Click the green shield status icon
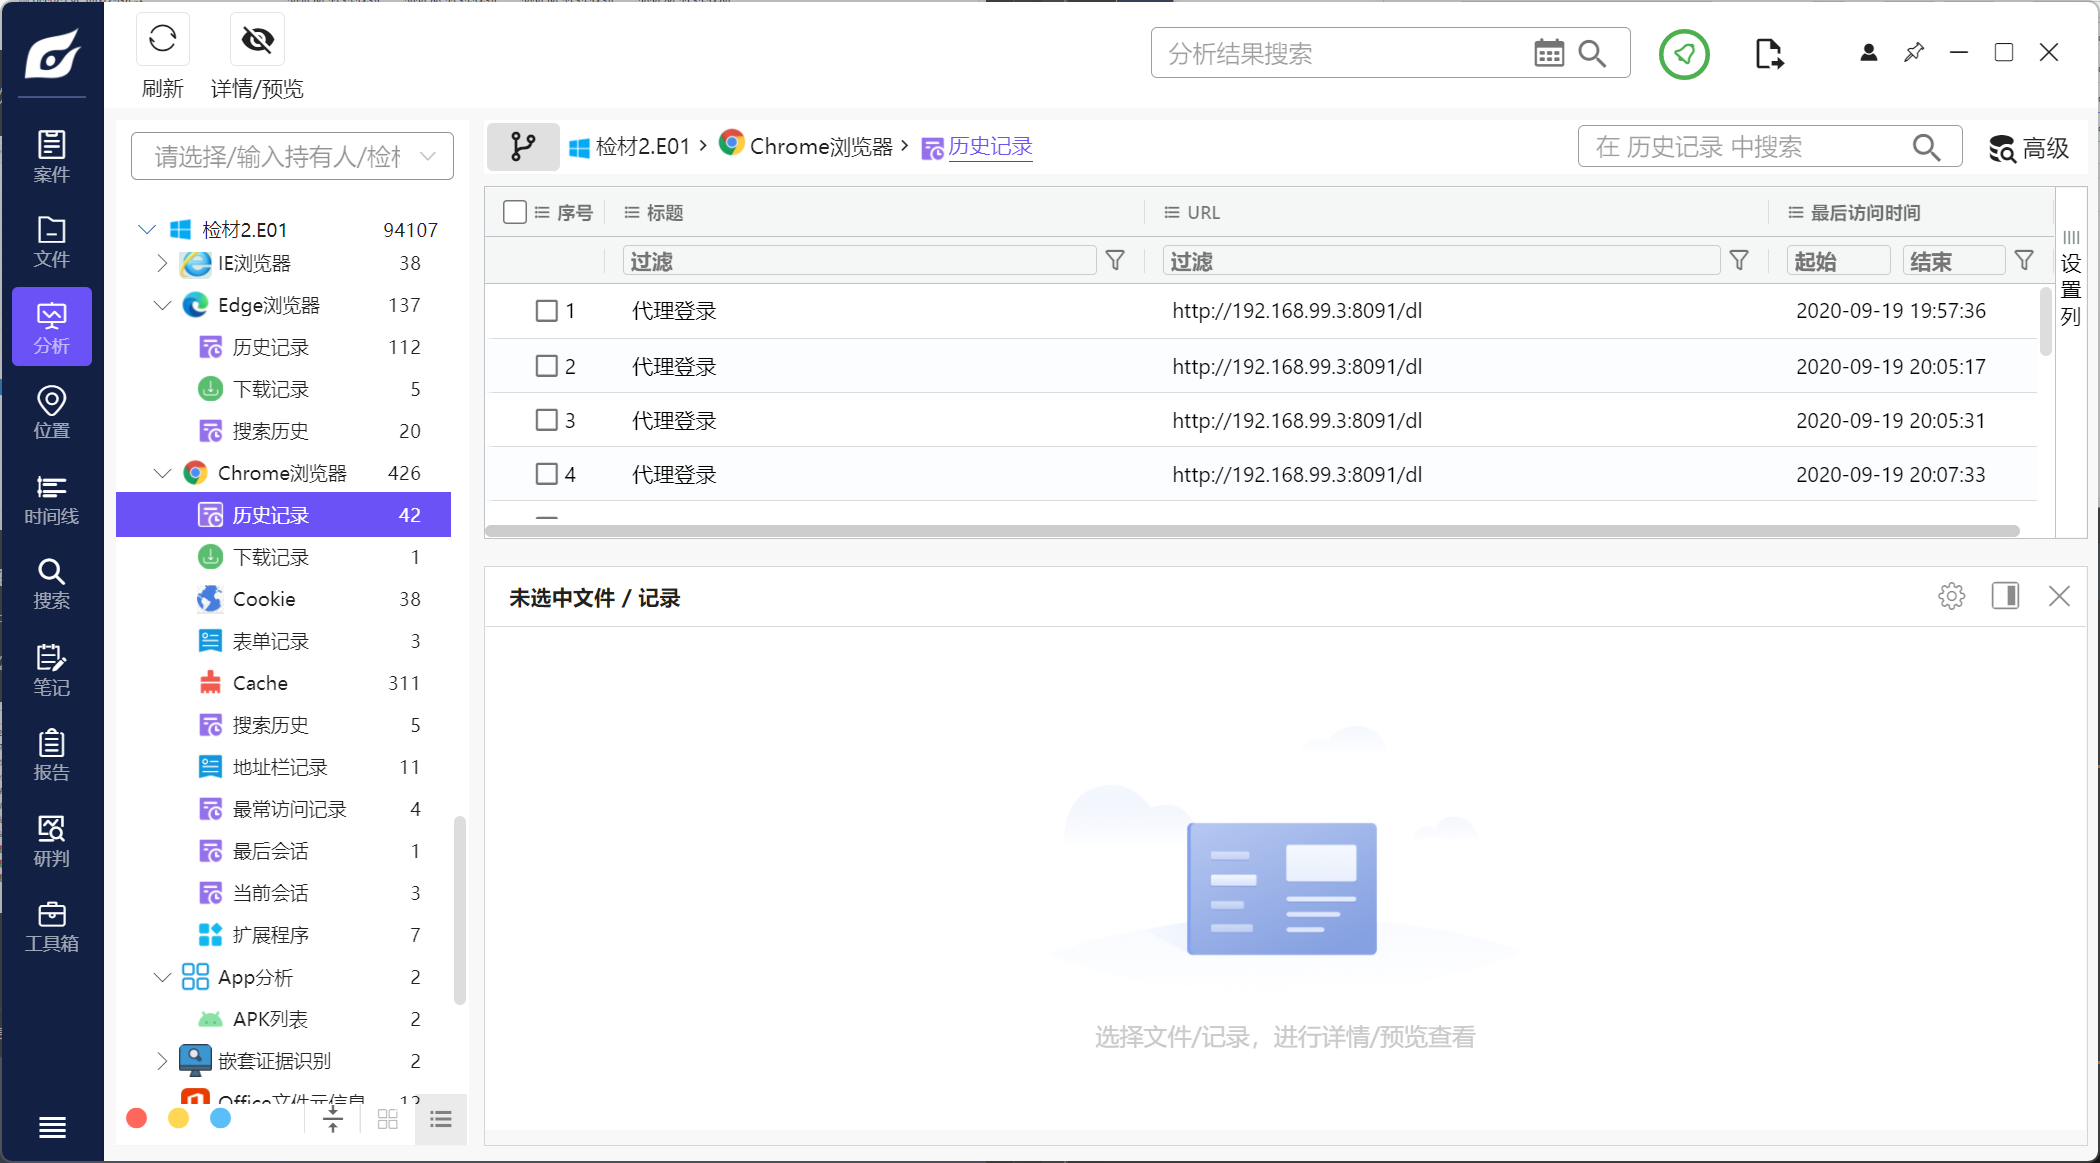Viewport: 2100px width, 1163px height. pyautogui.click(x=1684, y=54)
